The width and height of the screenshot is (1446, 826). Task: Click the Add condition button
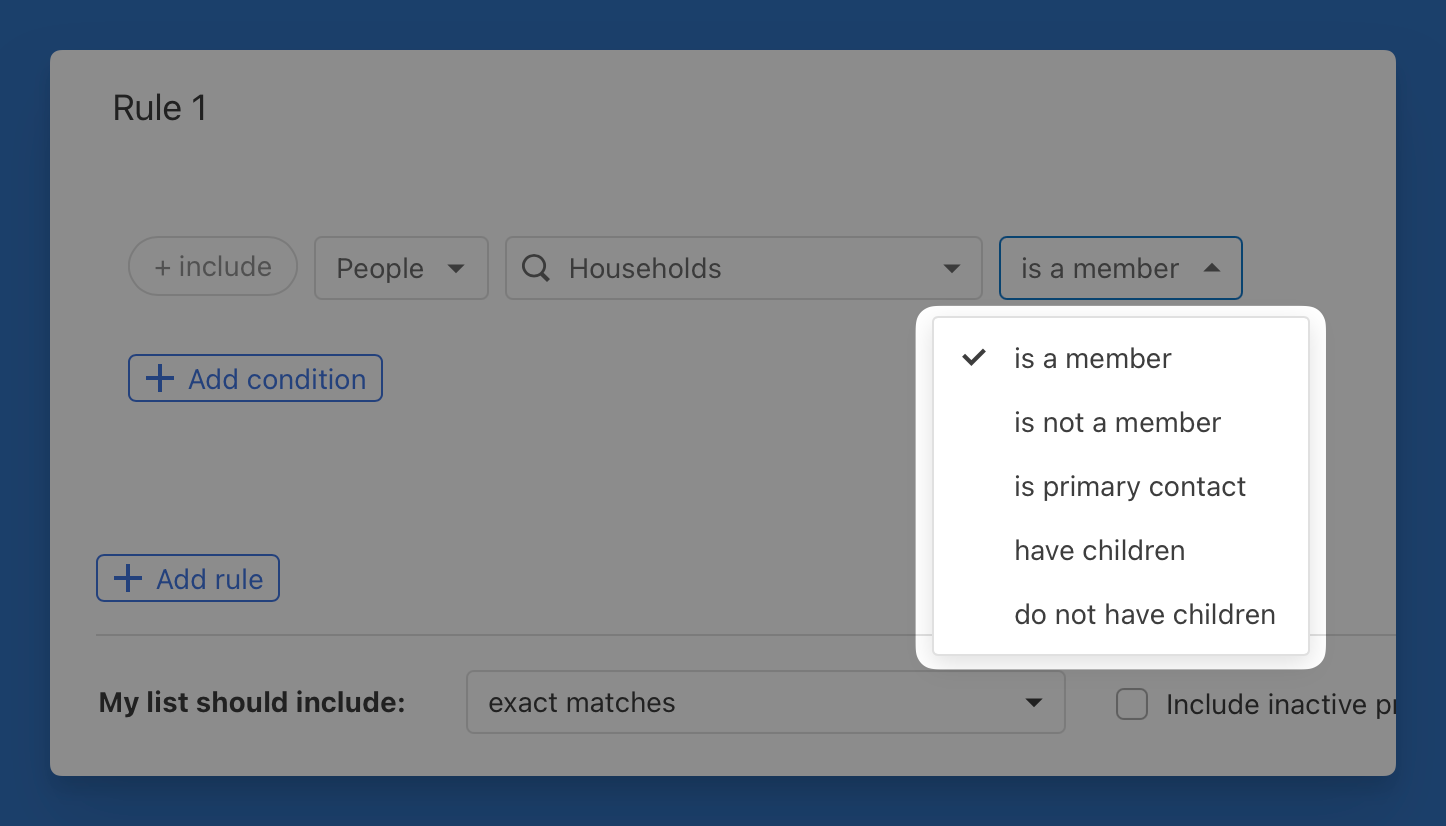coord(255,379)
